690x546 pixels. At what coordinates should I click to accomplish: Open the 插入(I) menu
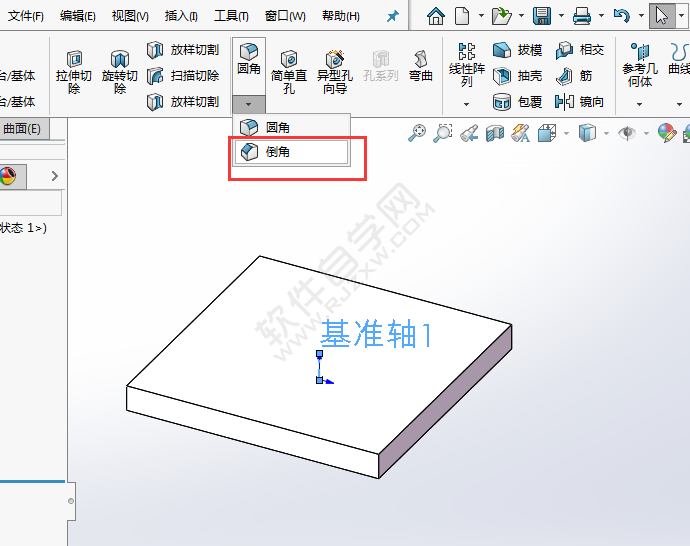tap(181, 16)
